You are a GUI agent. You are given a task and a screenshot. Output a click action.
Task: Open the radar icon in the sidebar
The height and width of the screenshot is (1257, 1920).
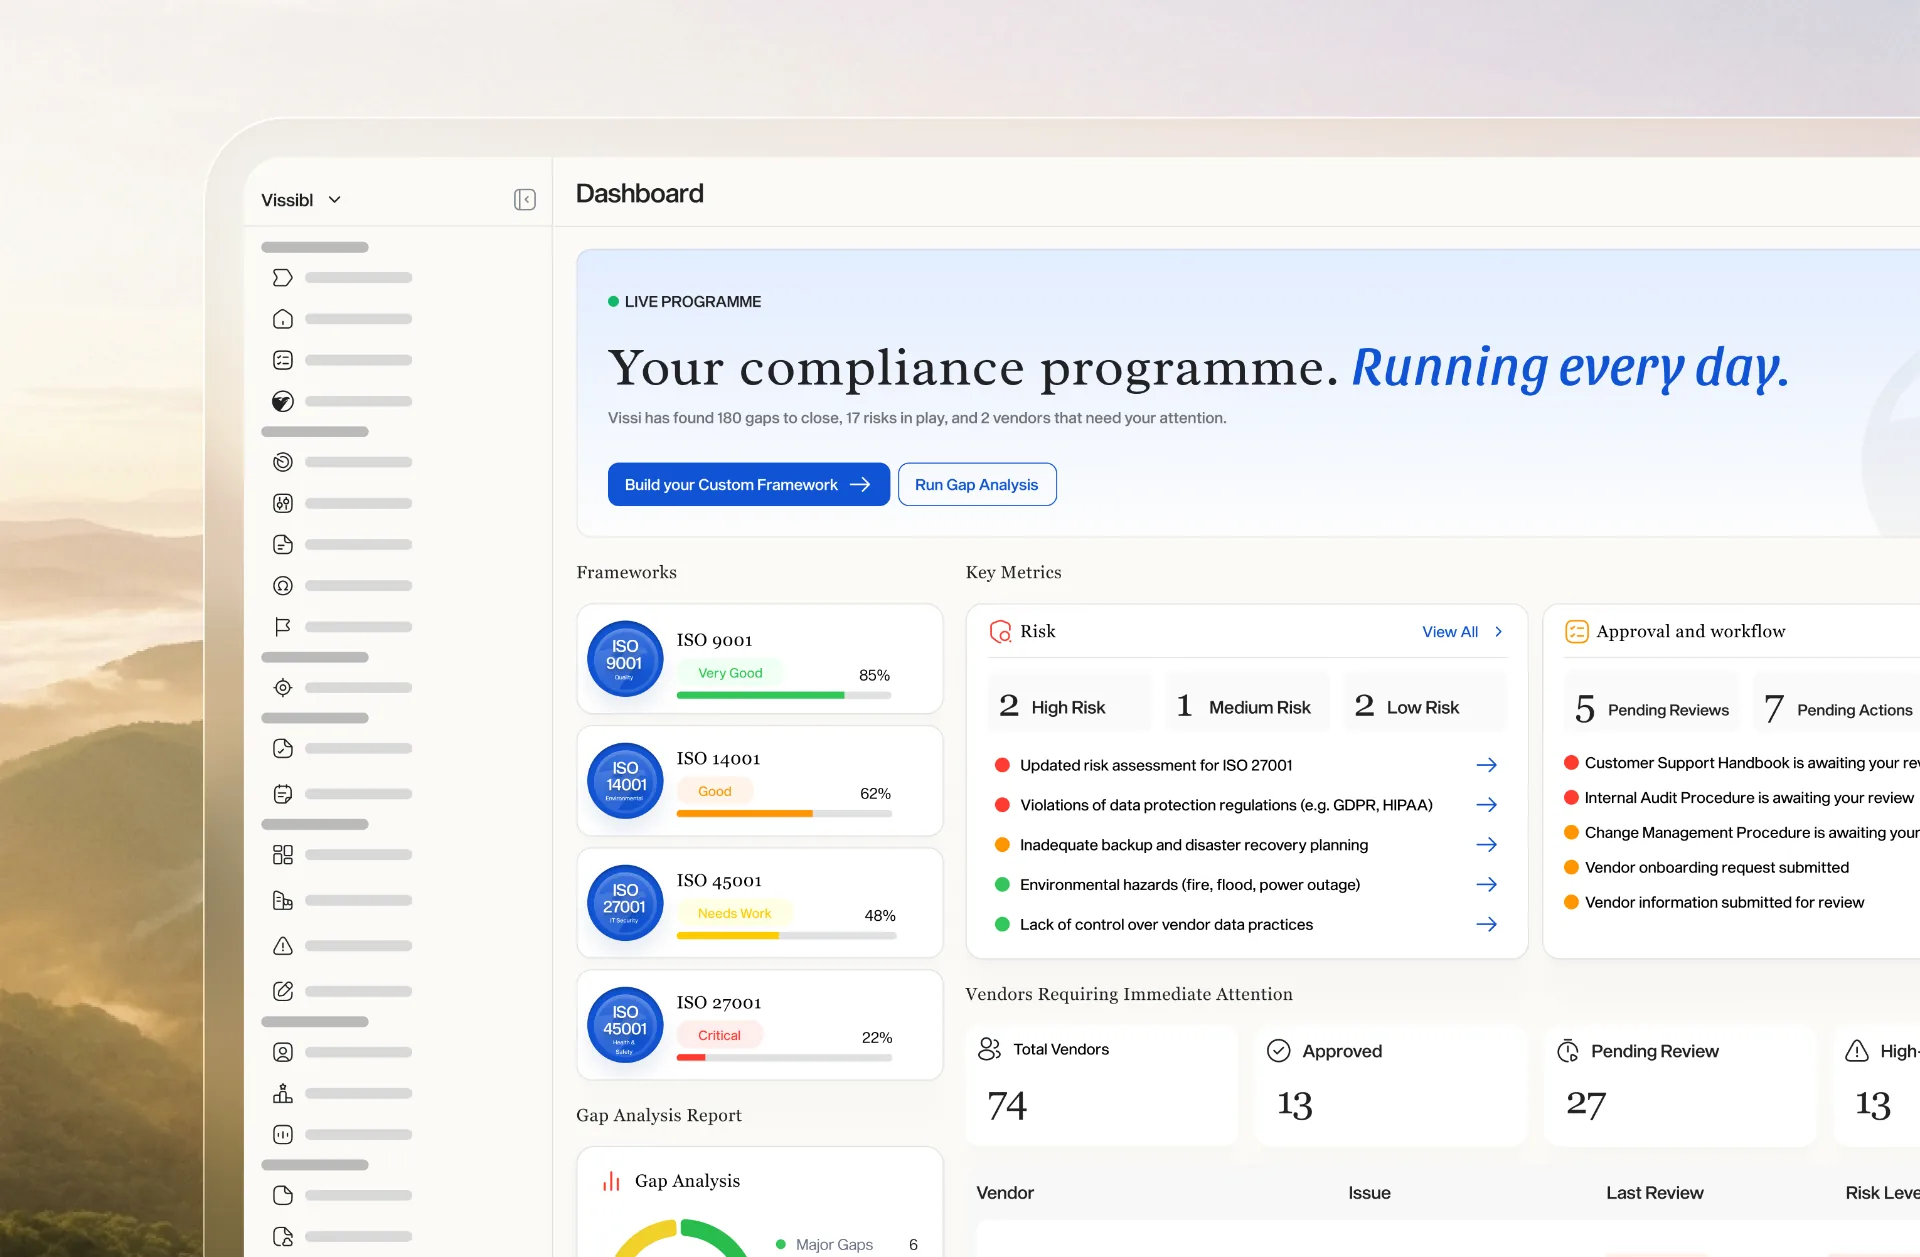(x=283, y=462)
